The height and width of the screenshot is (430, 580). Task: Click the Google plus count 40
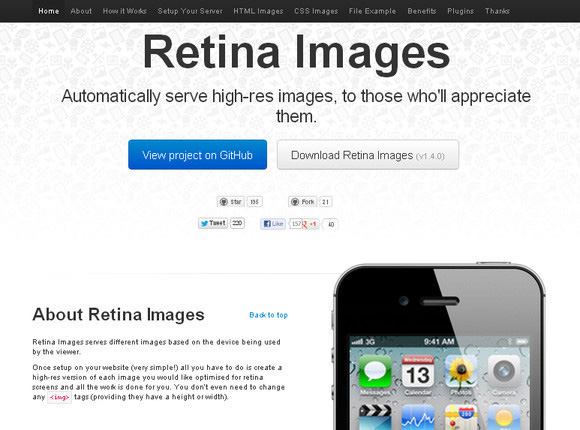pos(331,224)
